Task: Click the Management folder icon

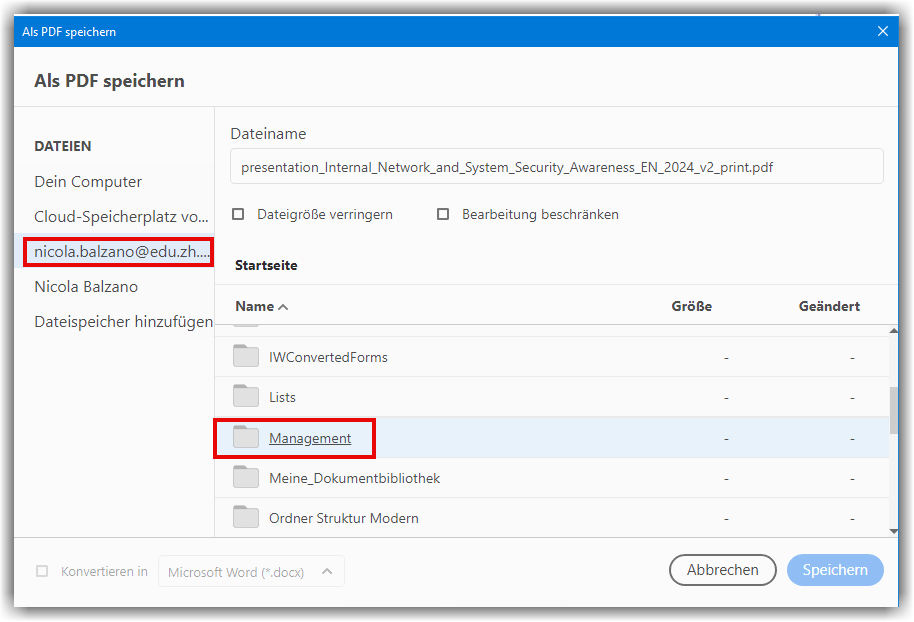Action: (246, 438)
